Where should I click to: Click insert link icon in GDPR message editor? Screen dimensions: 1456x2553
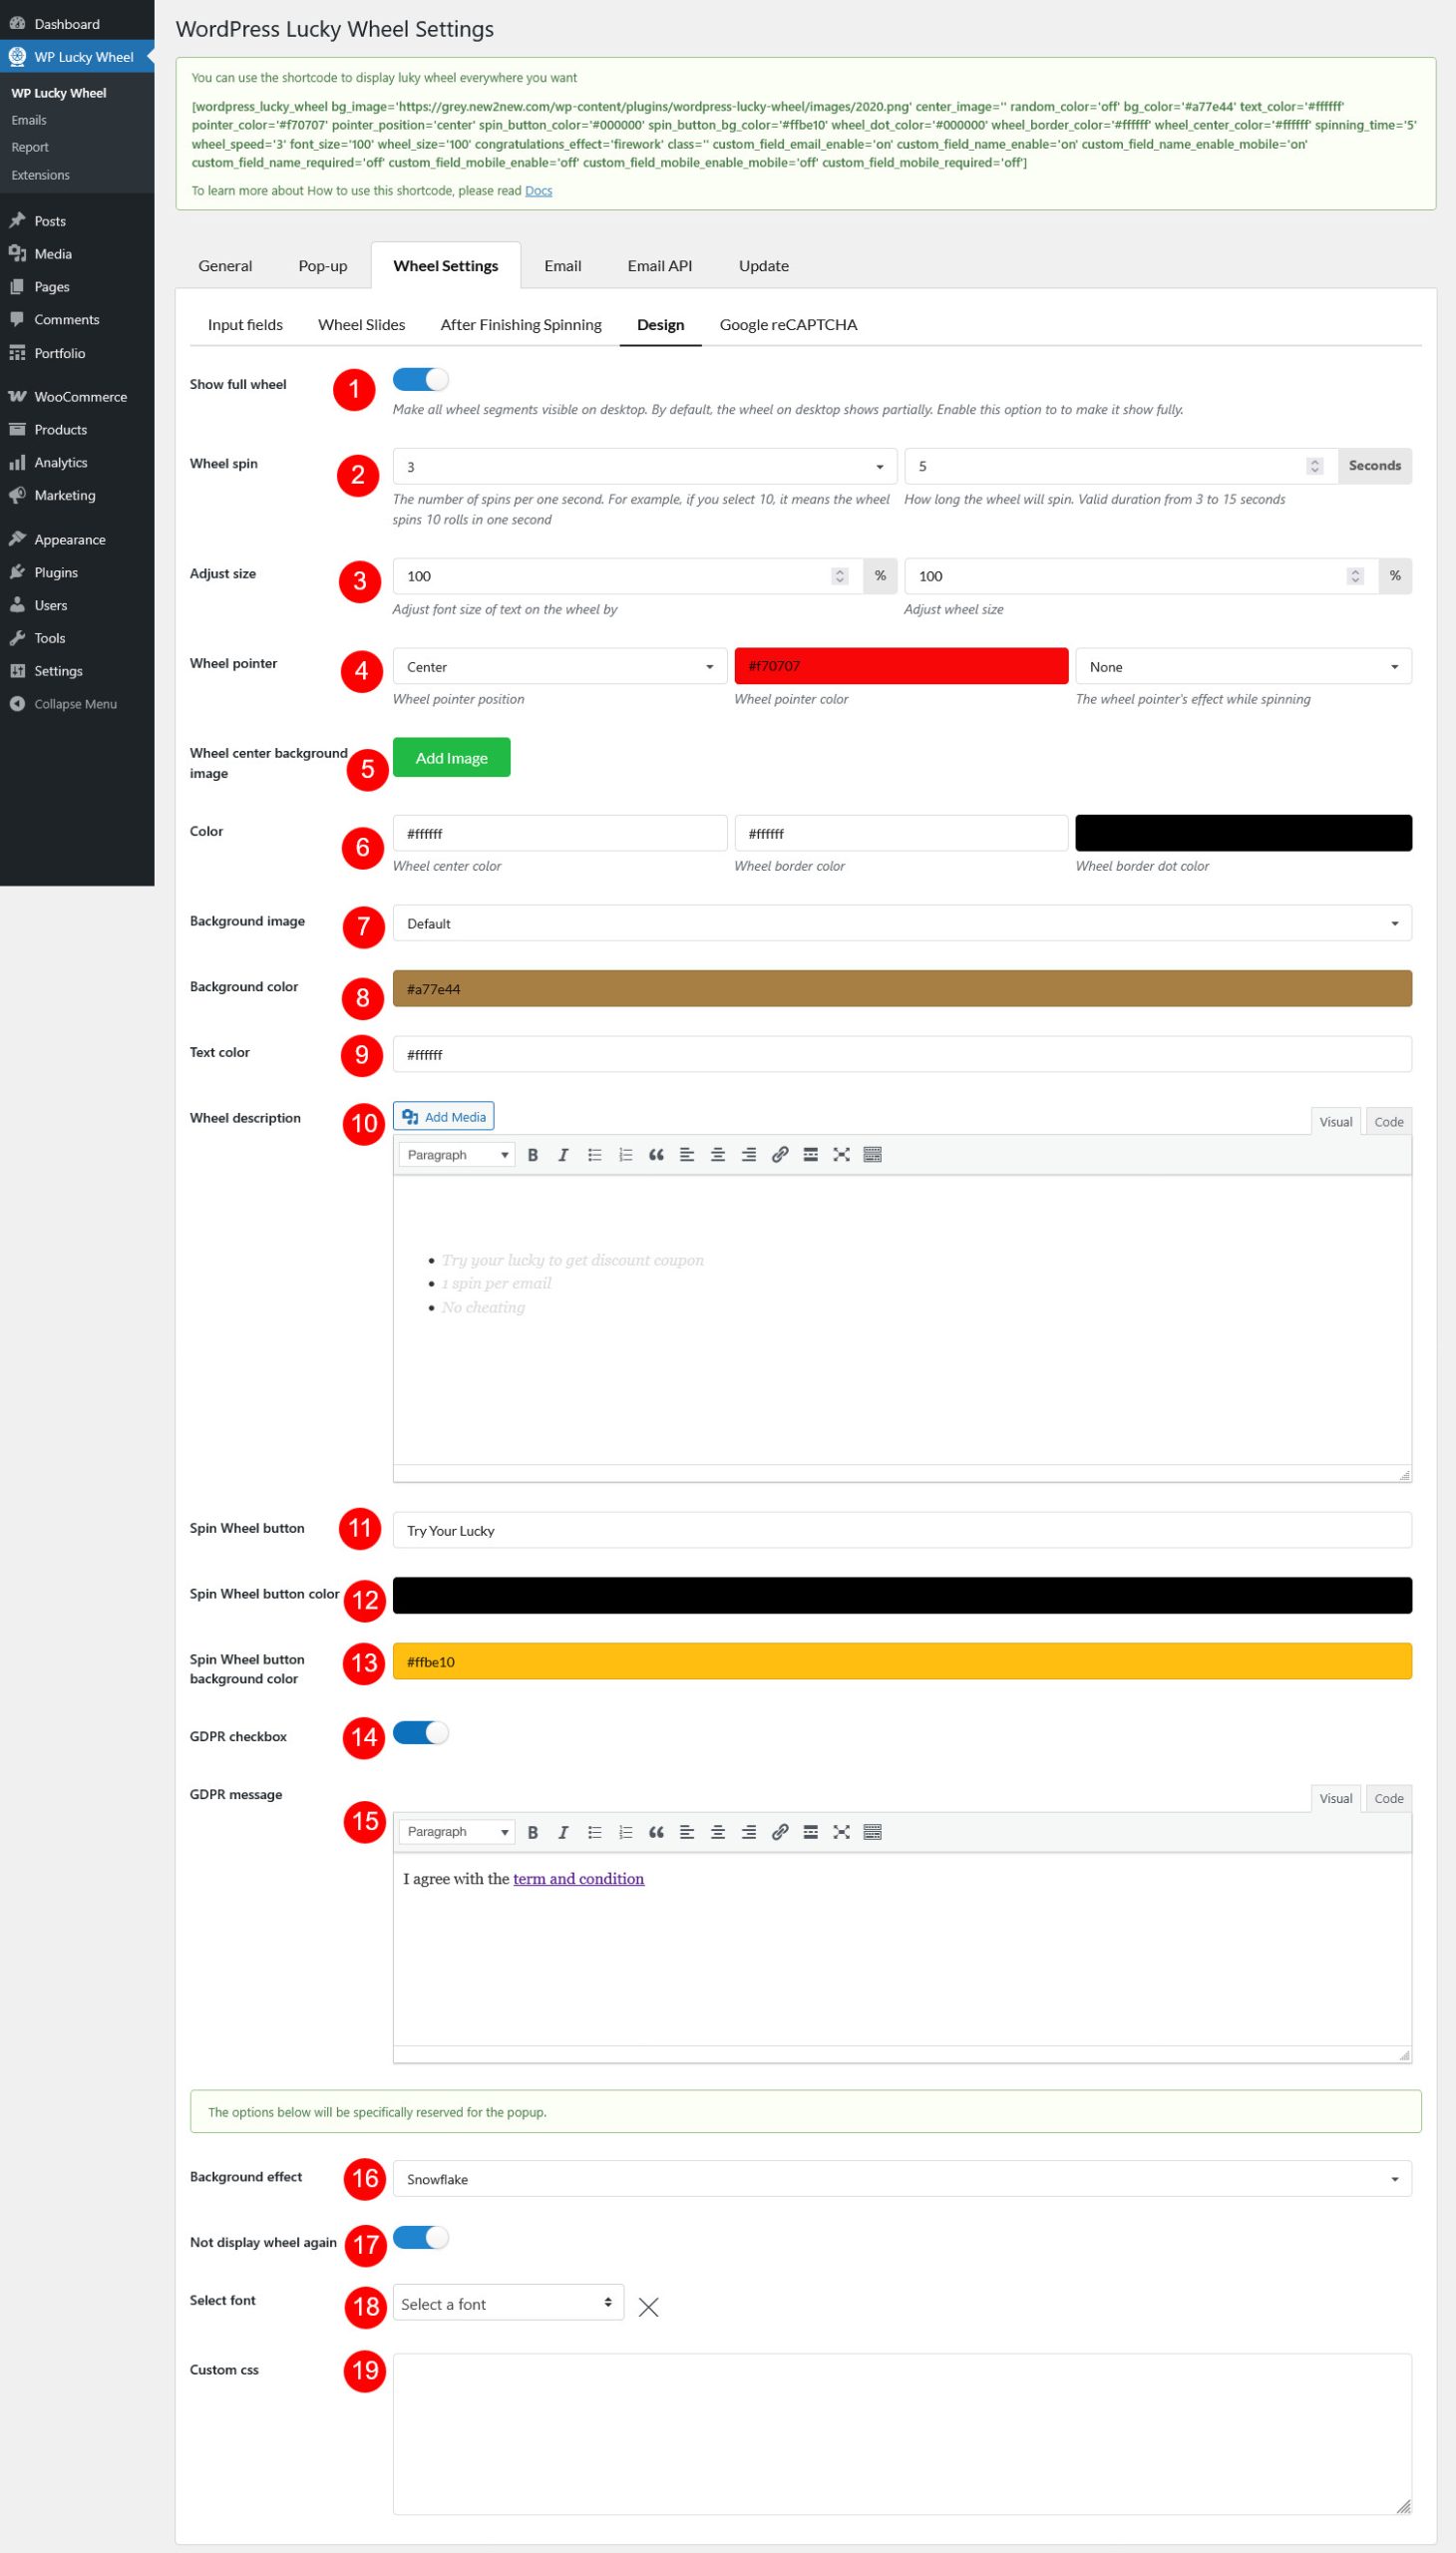[780, 1832]
